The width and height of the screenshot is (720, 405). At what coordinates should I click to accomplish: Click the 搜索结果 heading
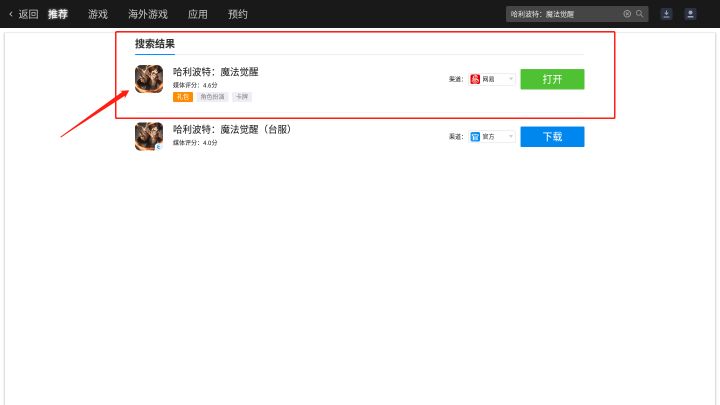(155, 44)
